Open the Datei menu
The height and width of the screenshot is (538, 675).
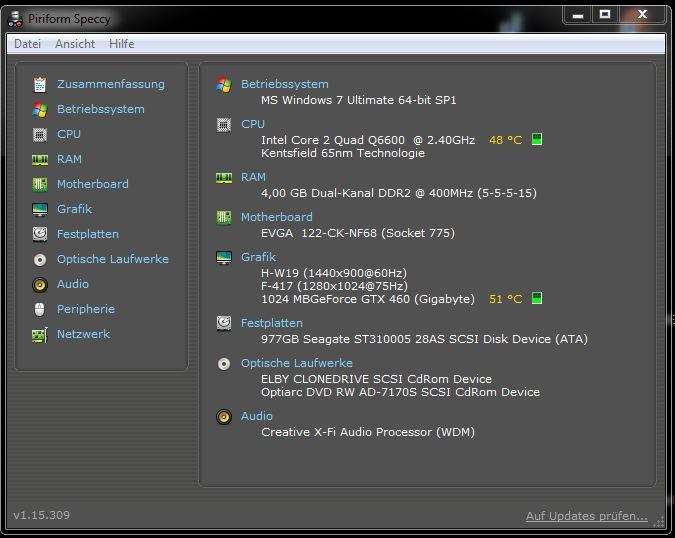click(x=28, y=44)
